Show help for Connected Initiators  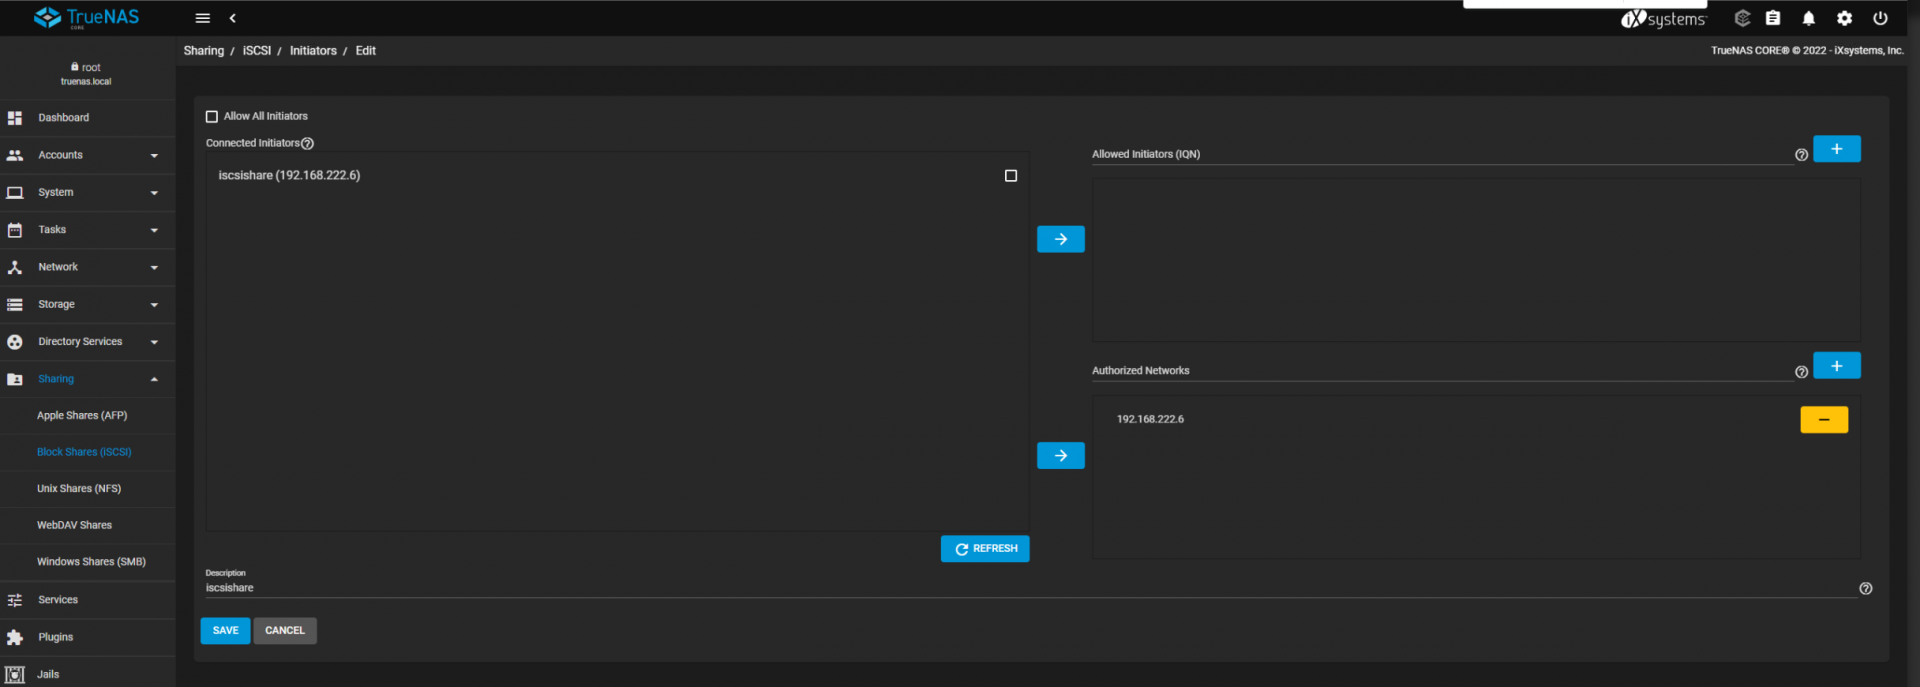click(307, 143)
